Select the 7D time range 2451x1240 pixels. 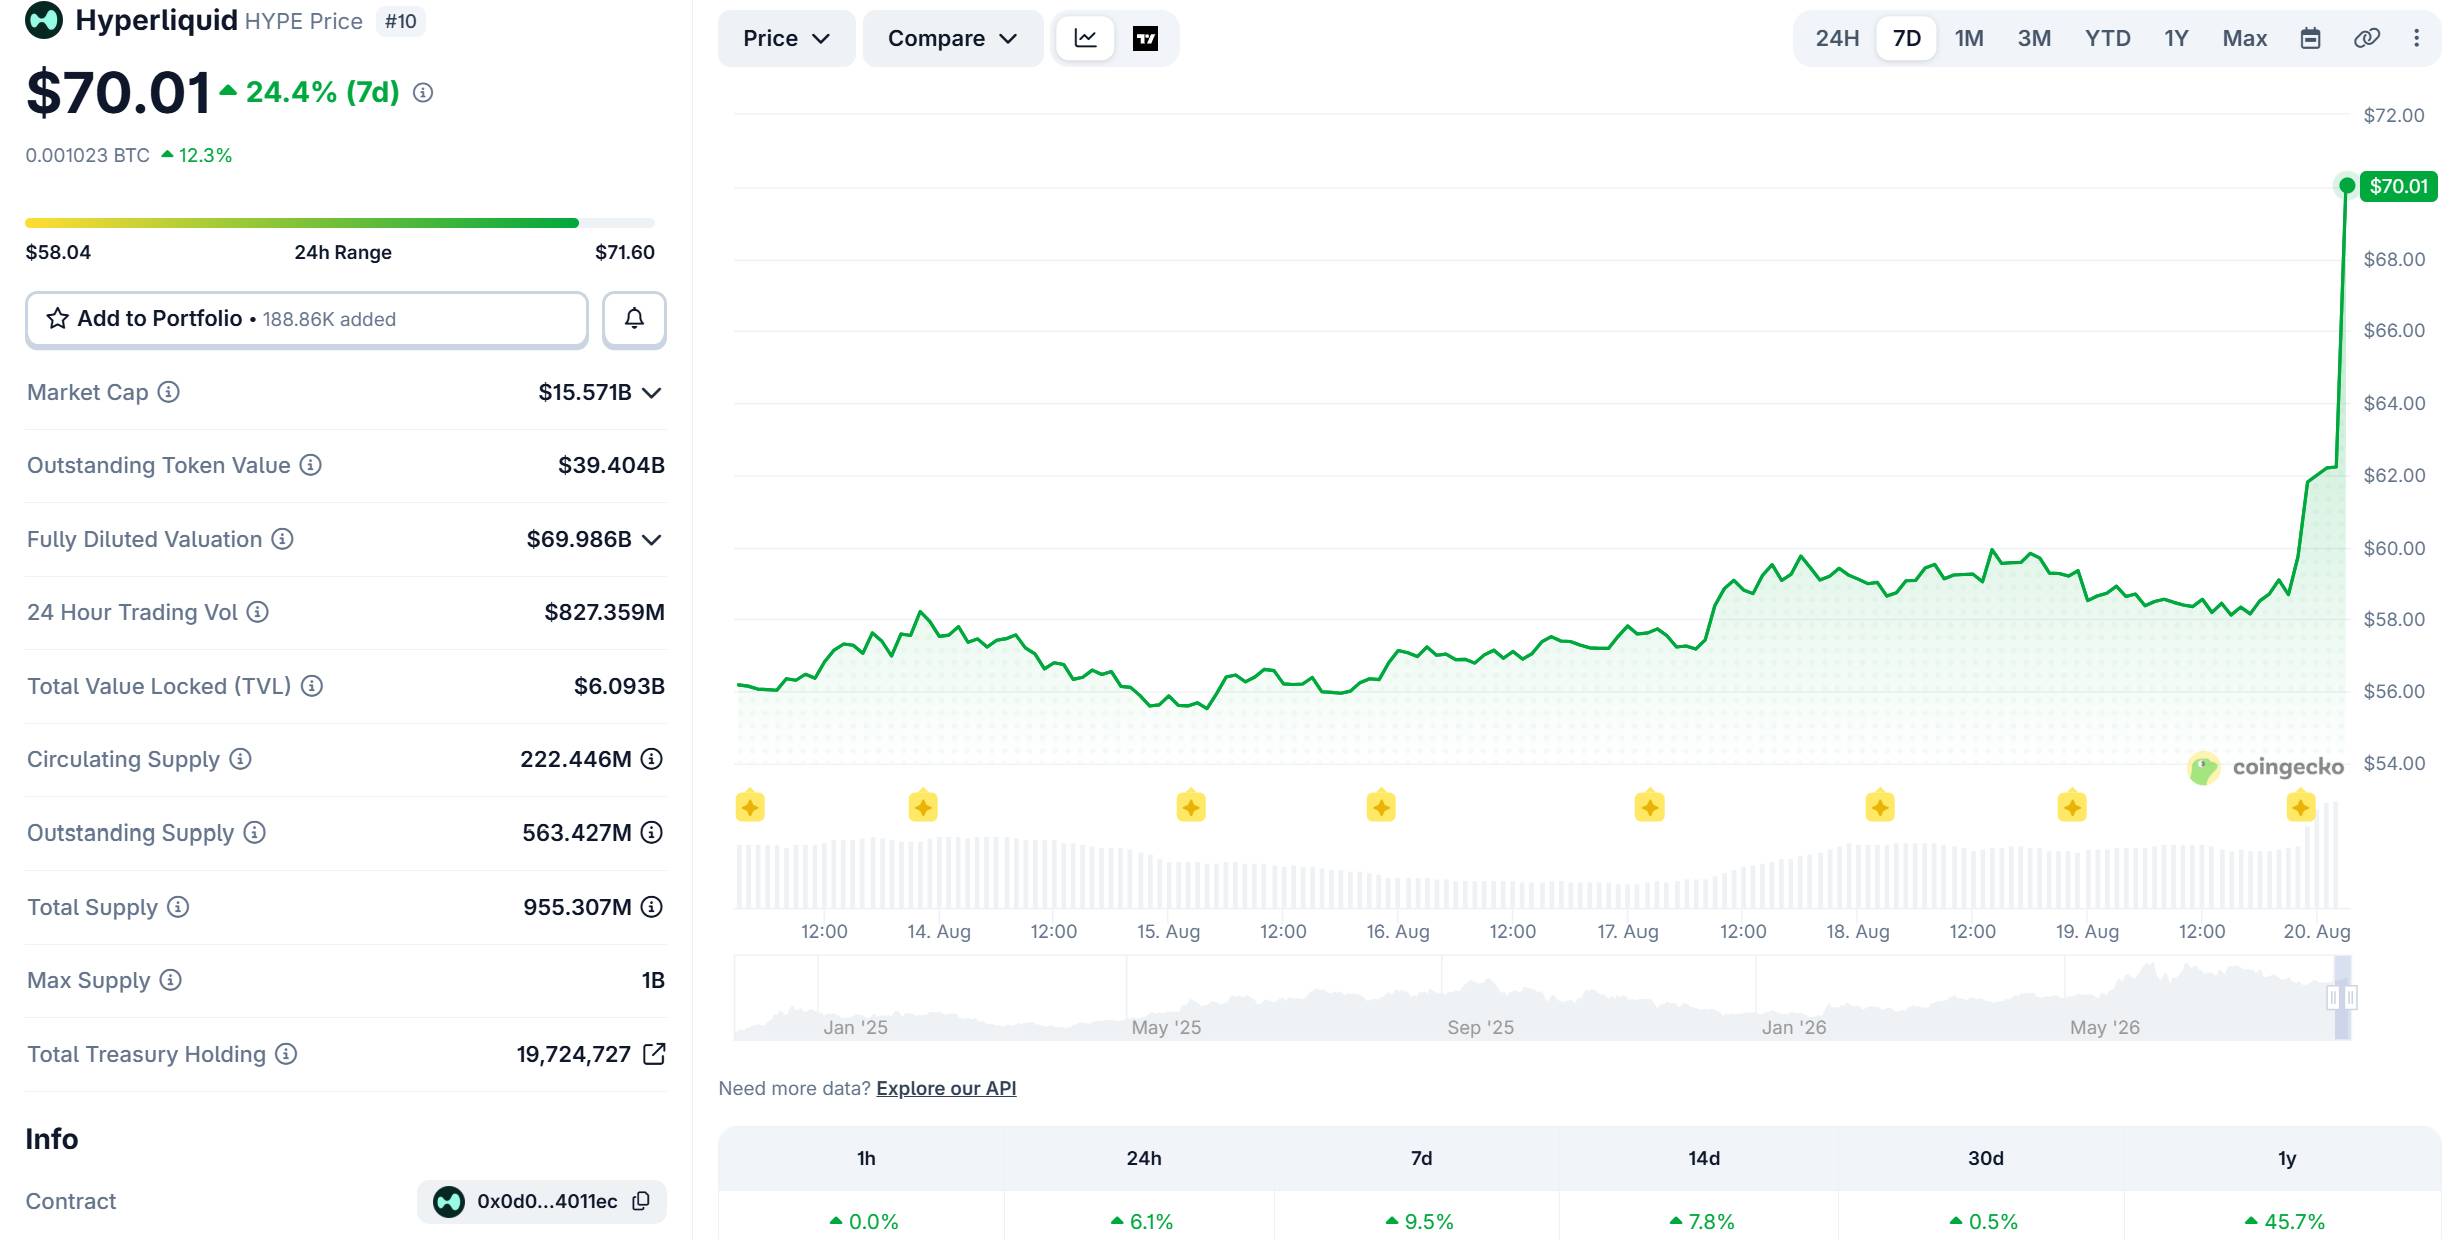pyautogui.click(x=1906, y=38)
